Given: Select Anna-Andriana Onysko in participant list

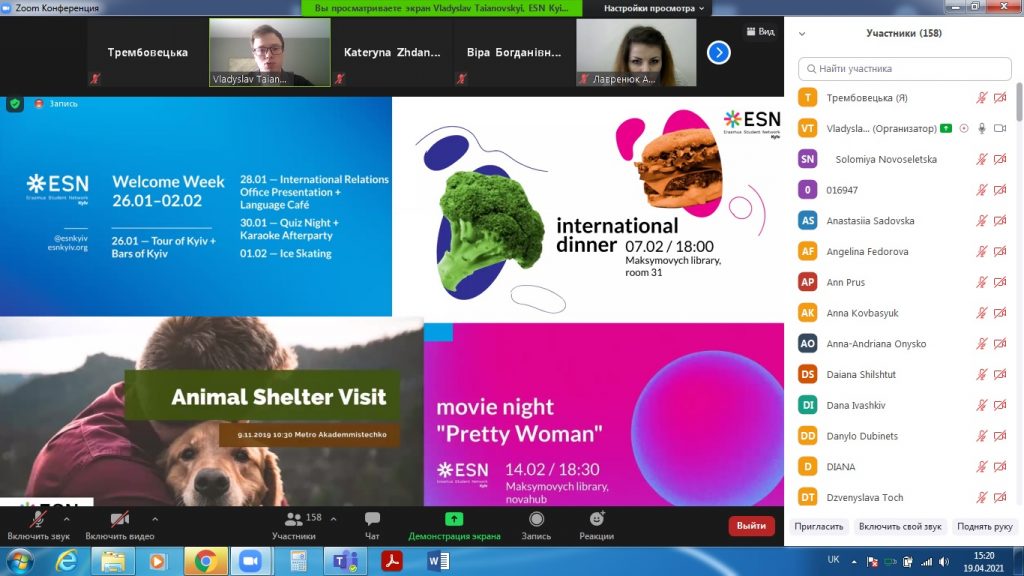Looking at the screenshot, I should (904, 344).
